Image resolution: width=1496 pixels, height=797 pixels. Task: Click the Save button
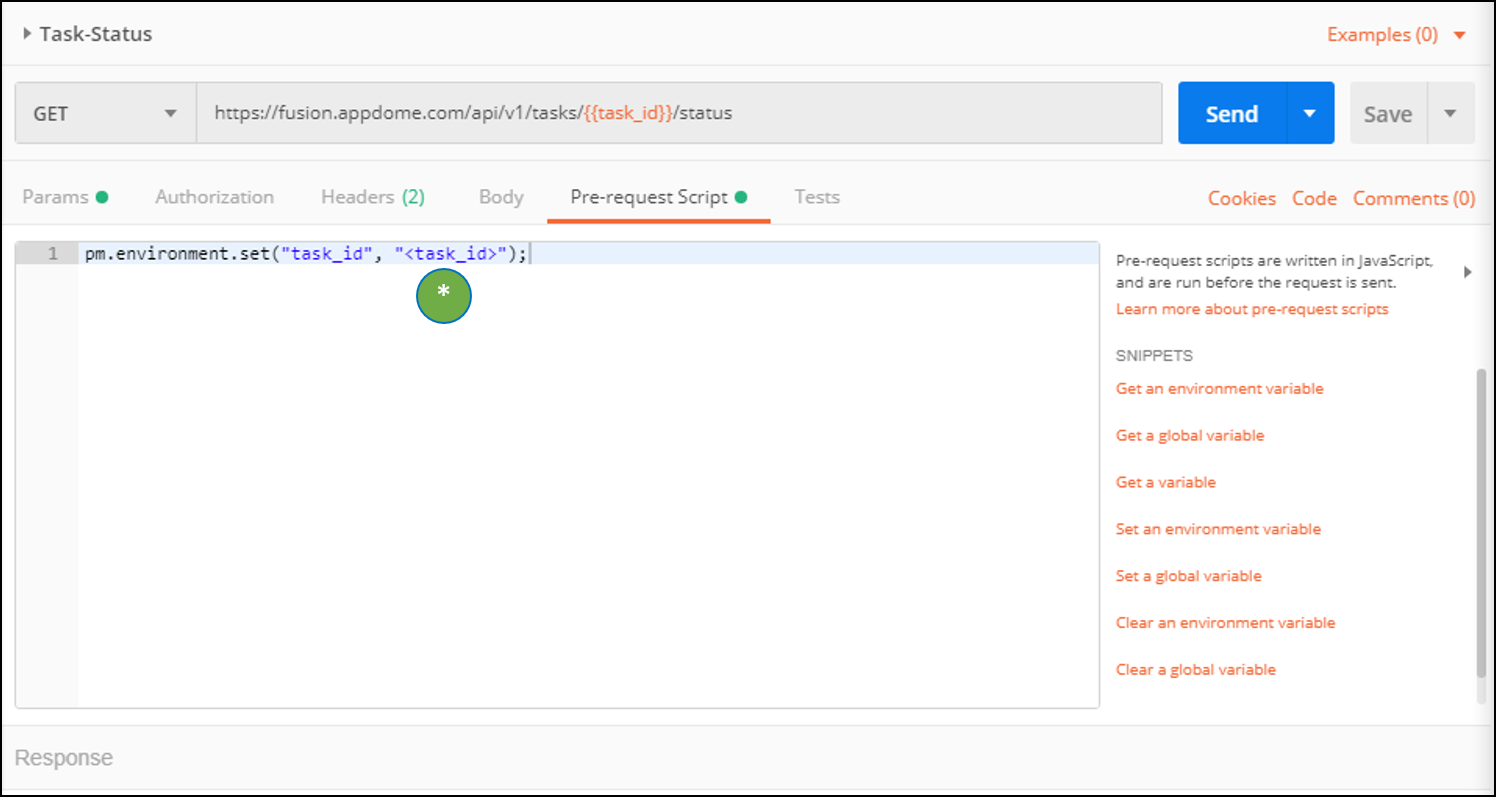click(1388, 113)
